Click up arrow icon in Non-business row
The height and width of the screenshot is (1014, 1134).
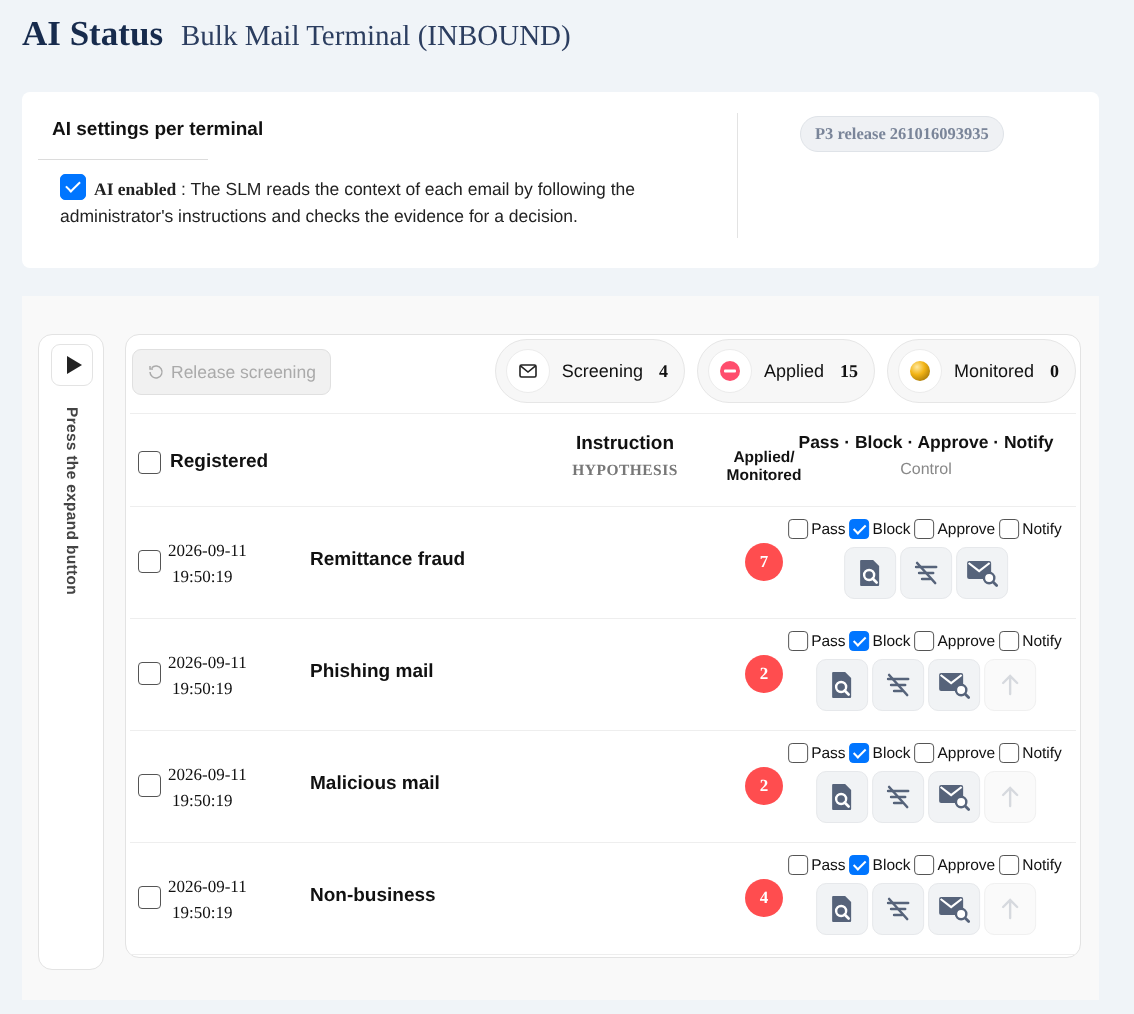1010,909
